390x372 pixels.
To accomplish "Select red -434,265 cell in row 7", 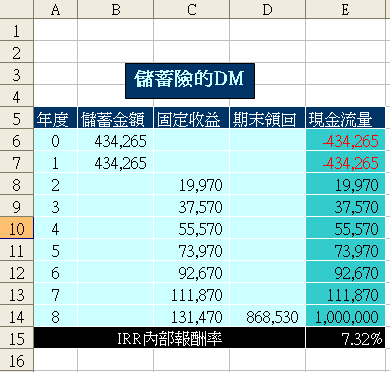I will 345,162.
